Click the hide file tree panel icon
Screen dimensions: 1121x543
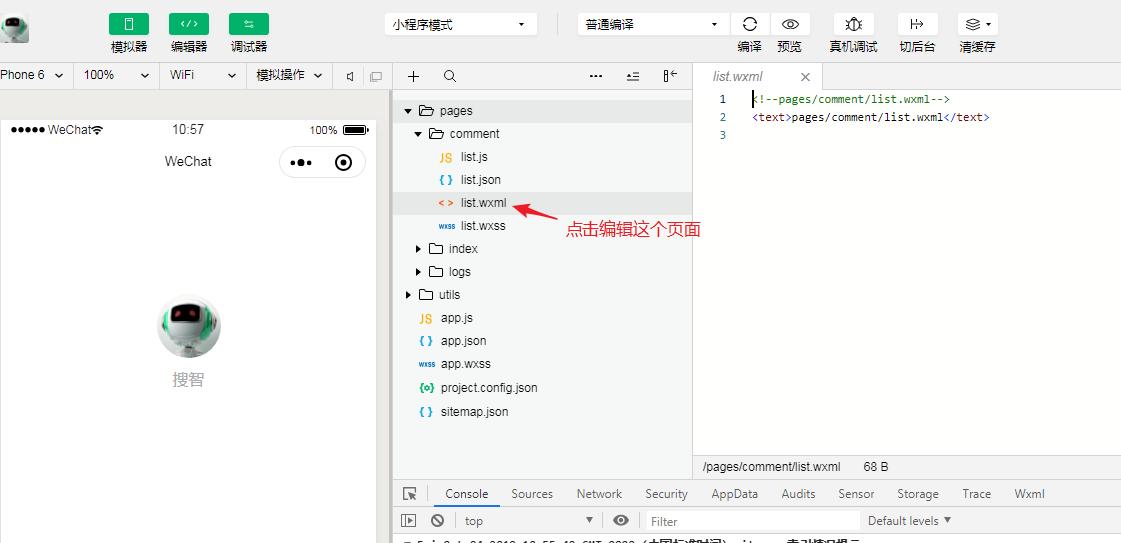[670, 76]
